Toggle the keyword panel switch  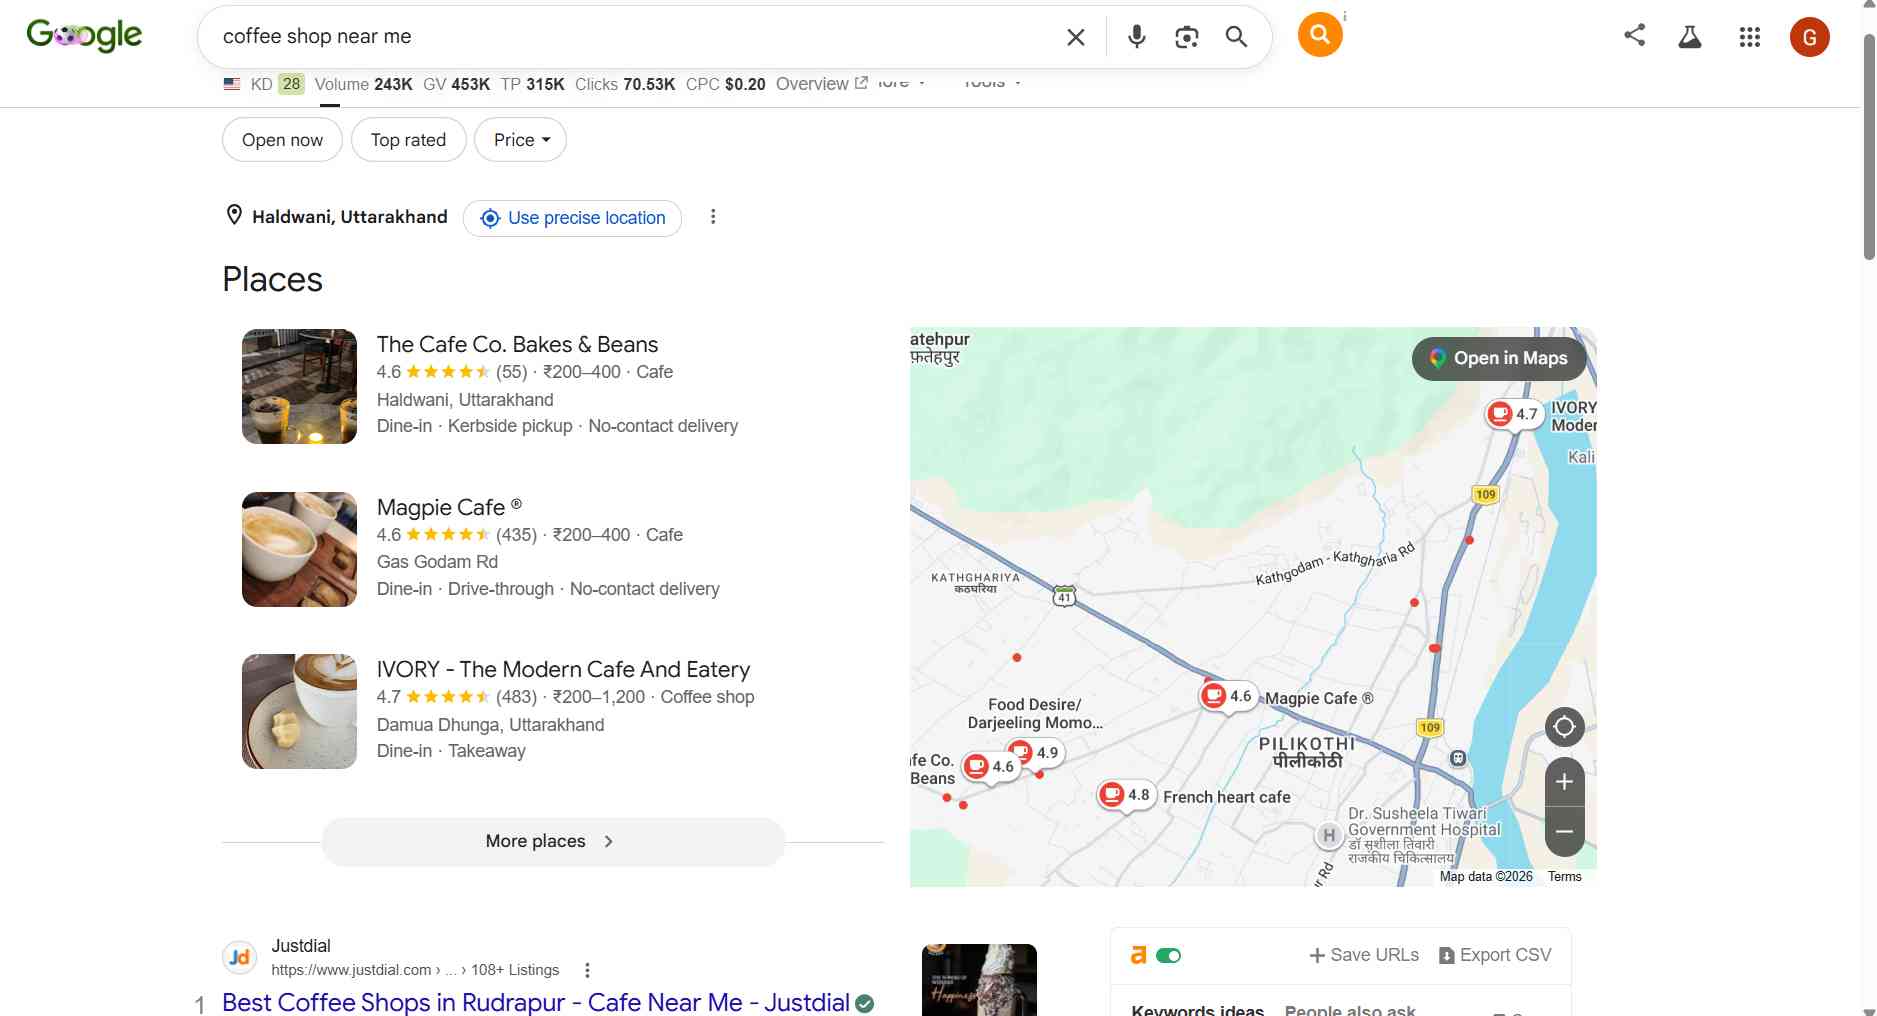point(1168,956)
